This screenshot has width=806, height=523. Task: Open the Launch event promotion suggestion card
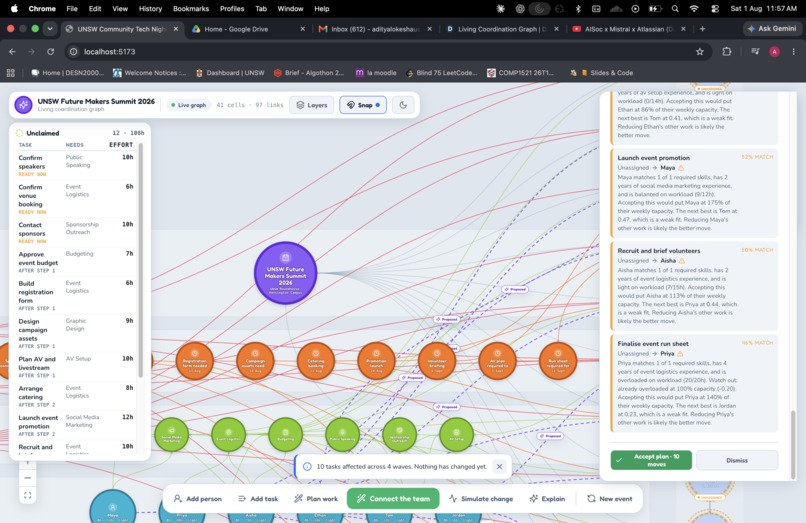point(694,192)
